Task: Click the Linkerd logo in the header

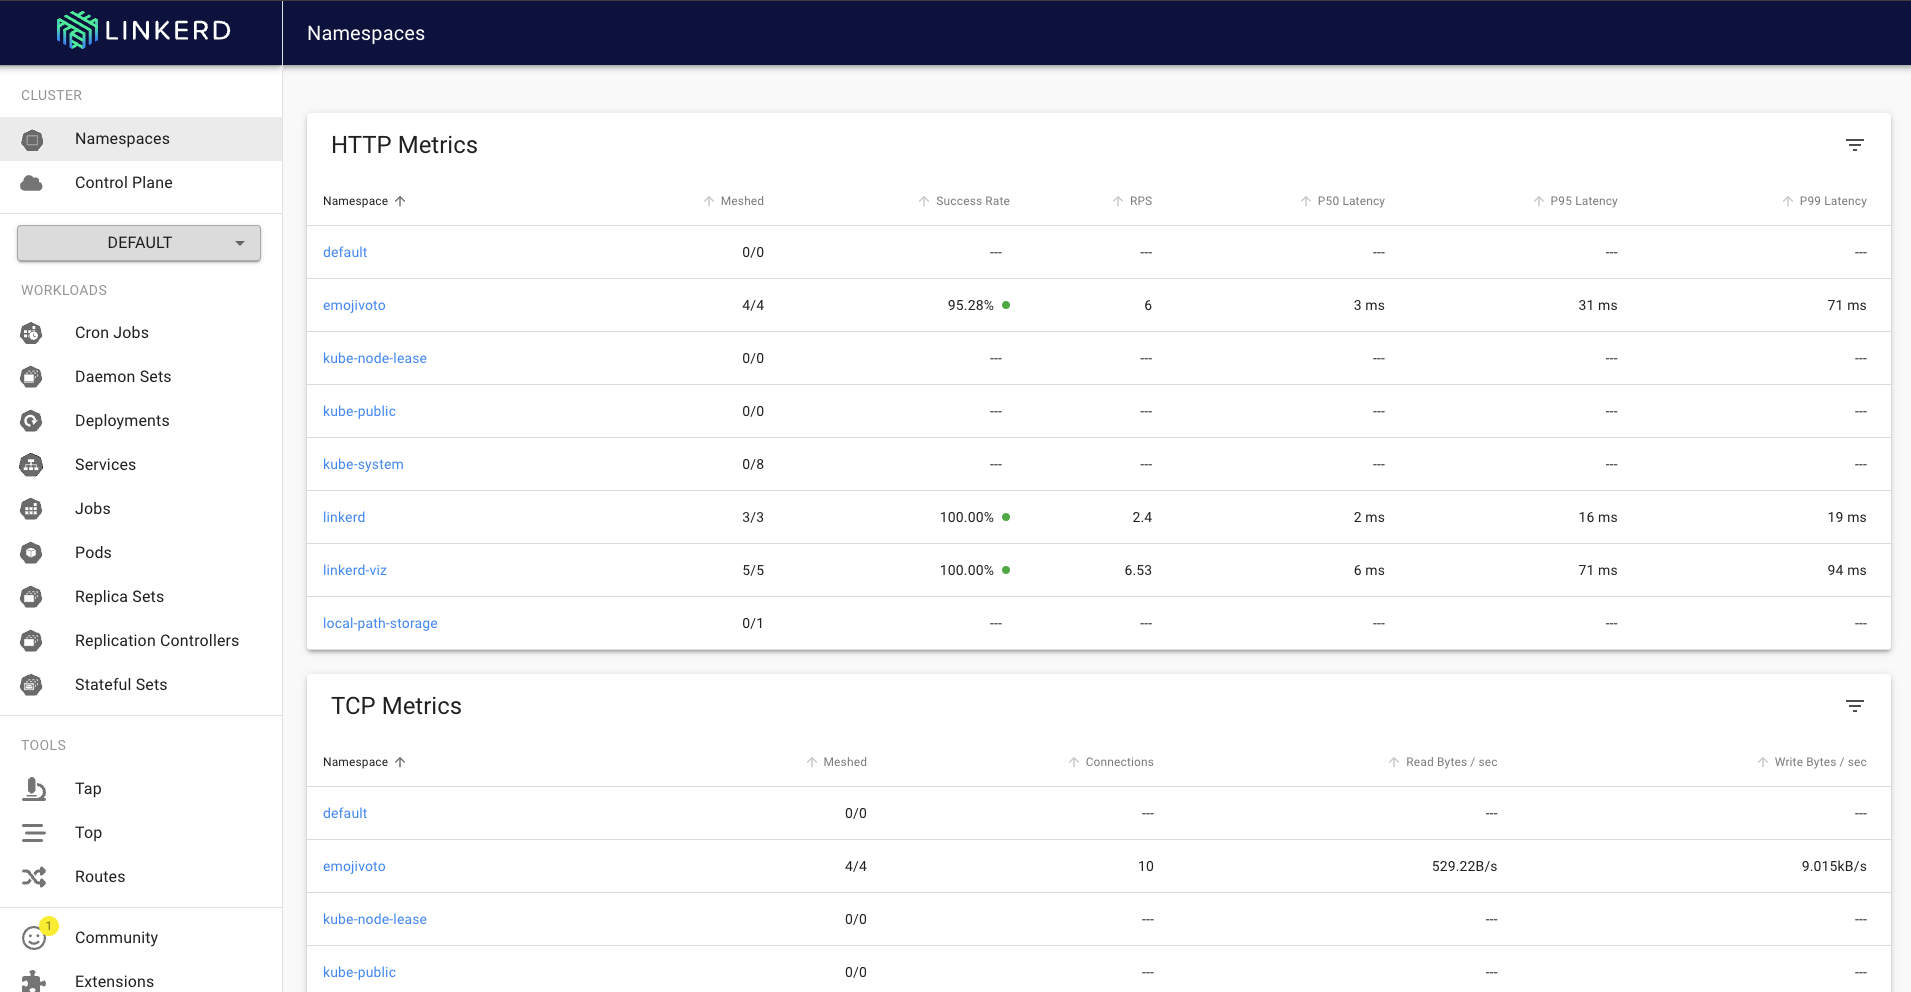Action: [141, 31]
